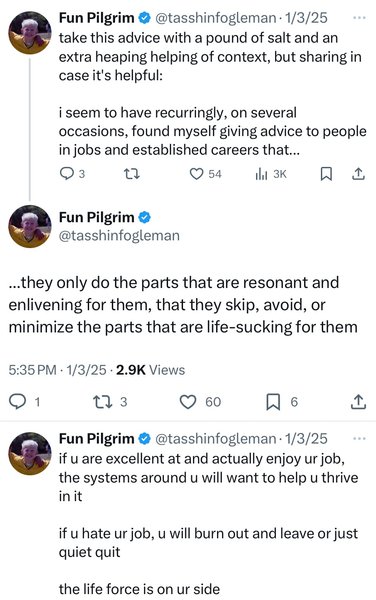The width and height of the screenshot is (376, 600).
Task: Bookmark the first tweet
Action: (326, 174)
